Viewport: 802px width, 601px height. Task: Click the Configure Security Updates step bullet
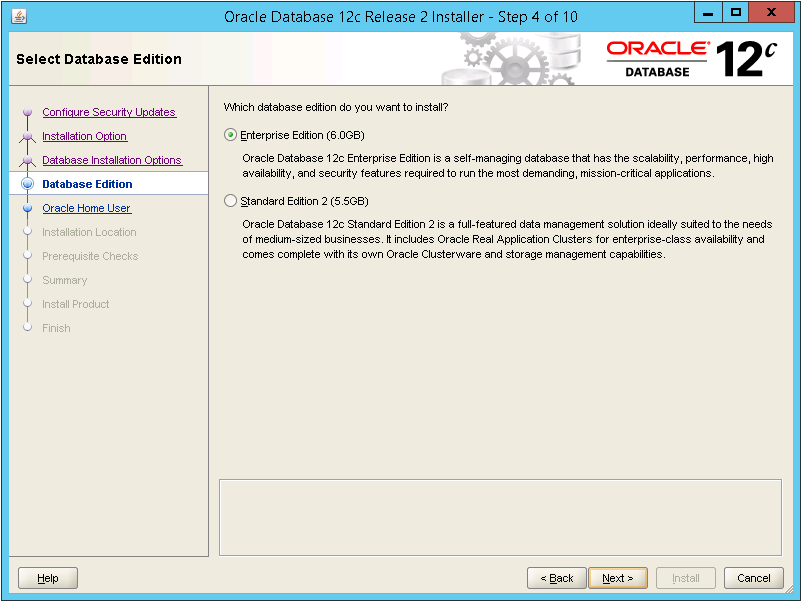point(28,113)
